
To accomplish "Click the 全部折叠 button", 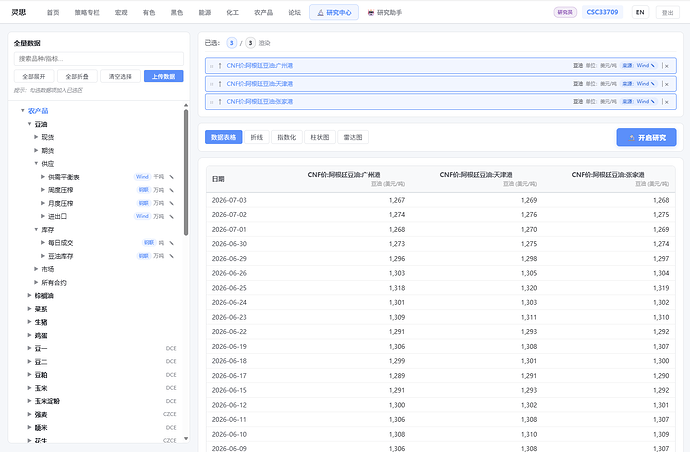I will point(77,76).
